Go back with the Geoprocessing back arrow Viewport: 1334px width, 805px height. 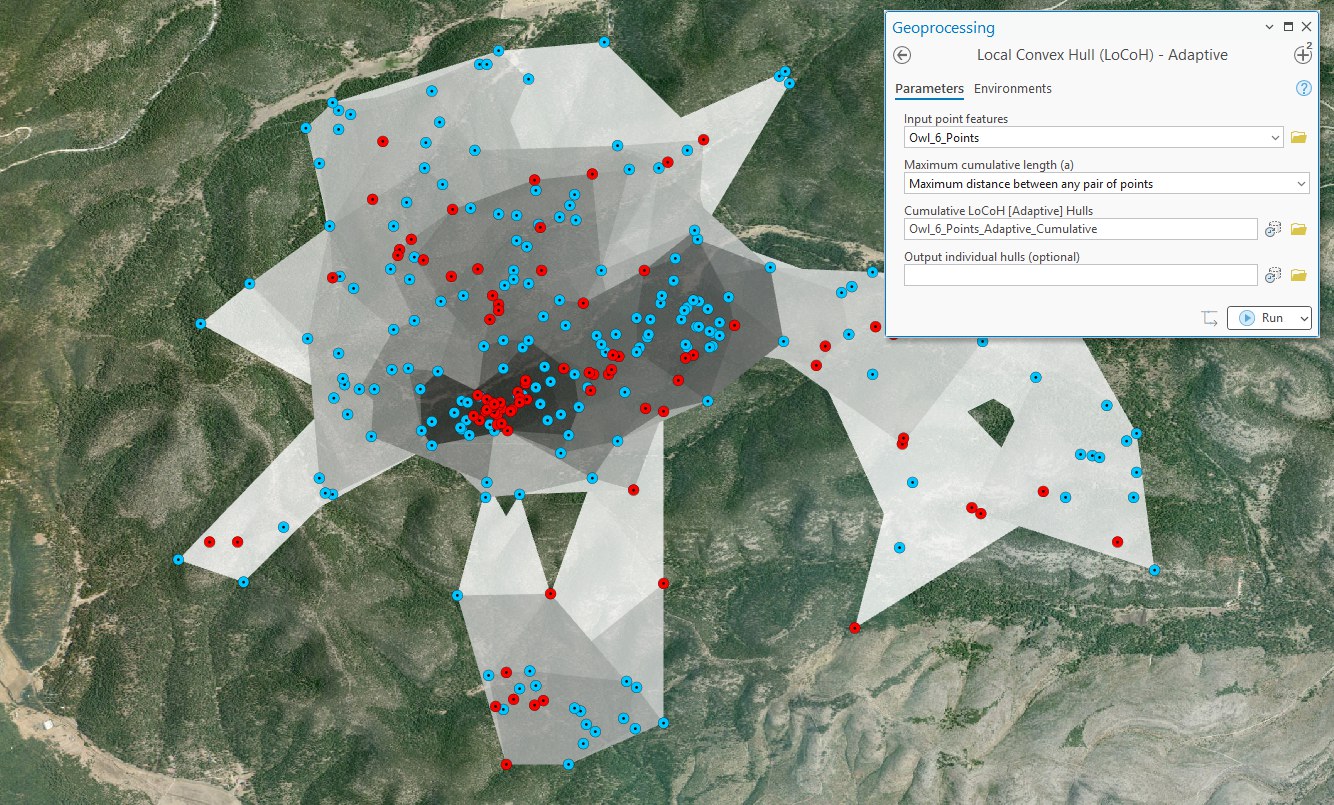click(903, 56)
